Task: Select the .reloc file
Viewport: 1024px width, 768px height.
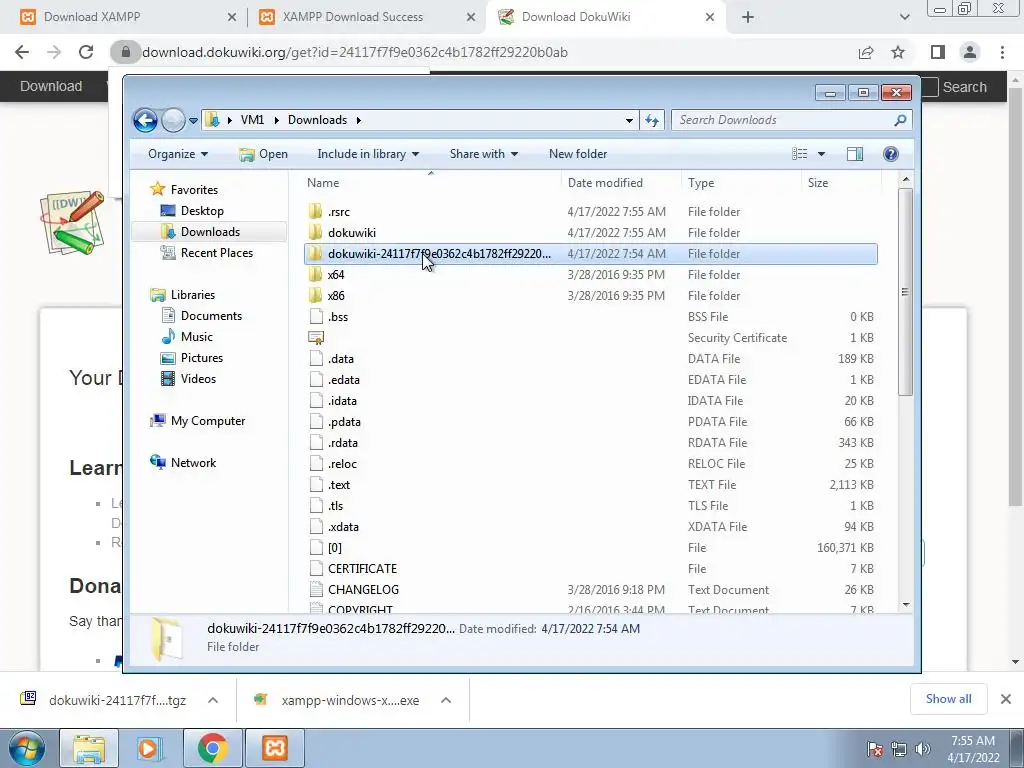Action: tap(590, 464)
